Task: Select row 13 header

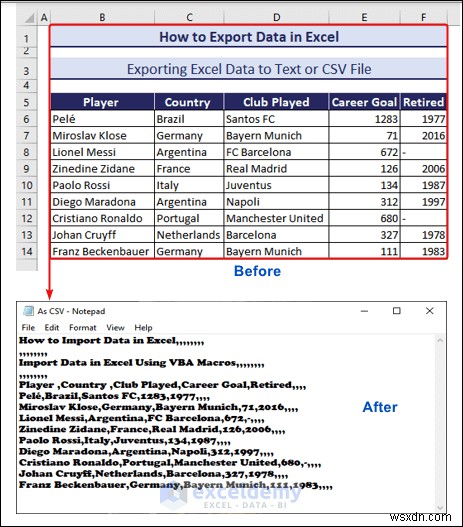Action: 27,235
